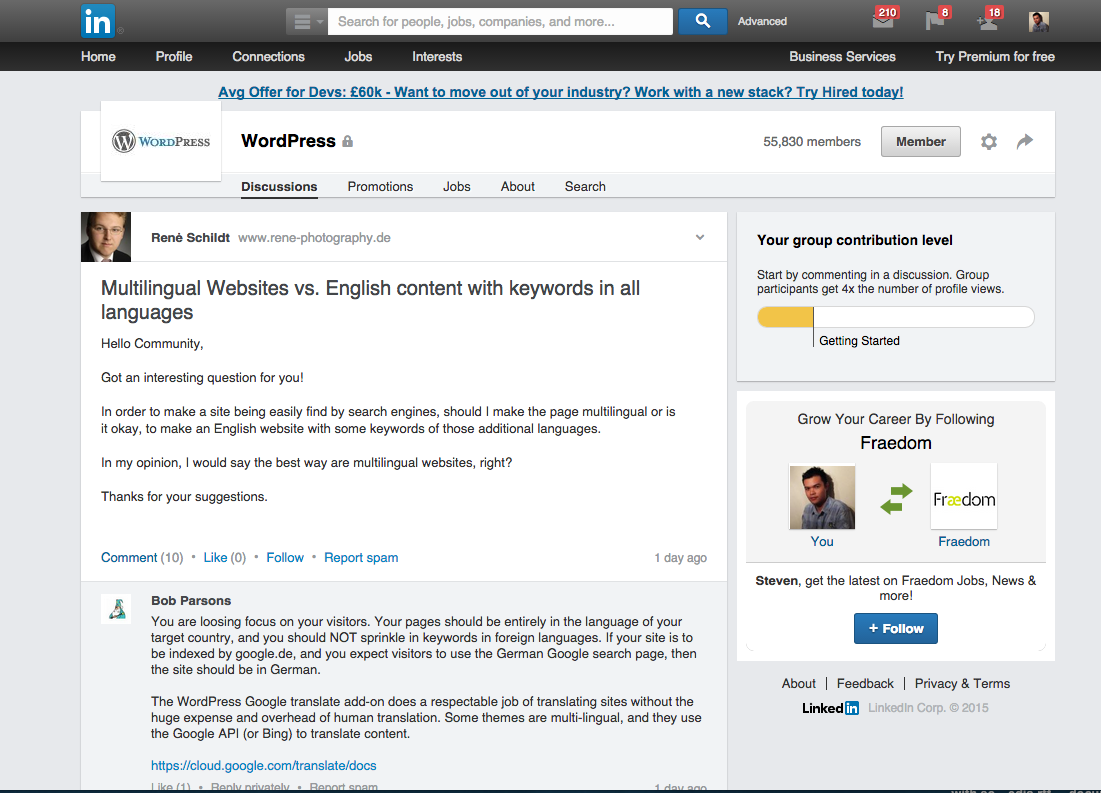Screen dimensions: 1101x793
Task: Click the footer LinkedIn logo
Action: click(831, 708)
